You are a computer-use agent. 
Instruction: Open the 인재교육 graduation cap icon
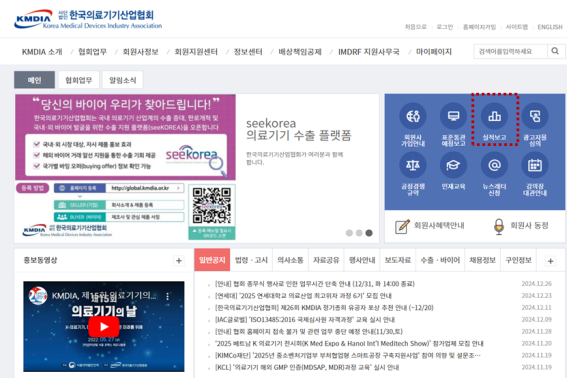click(x=453, y=165)
